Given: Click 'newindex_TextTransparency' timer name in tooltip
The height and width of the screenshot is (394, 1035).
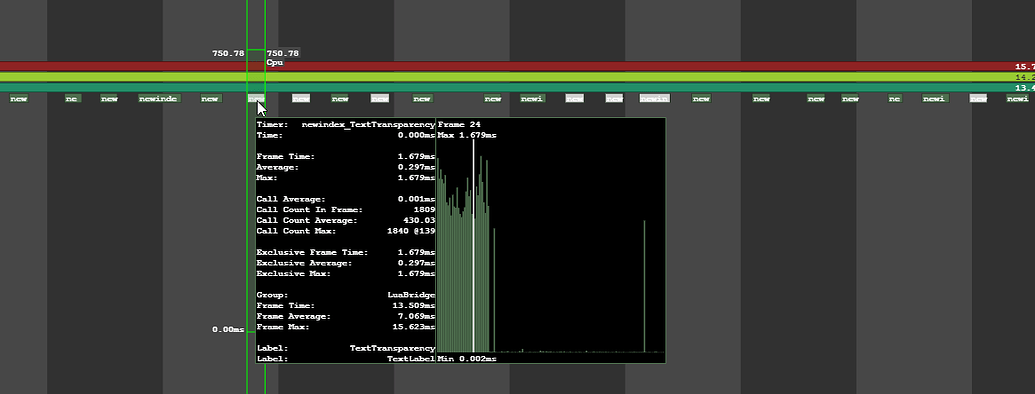Looking at the screenshot, I should coord(368,124).
